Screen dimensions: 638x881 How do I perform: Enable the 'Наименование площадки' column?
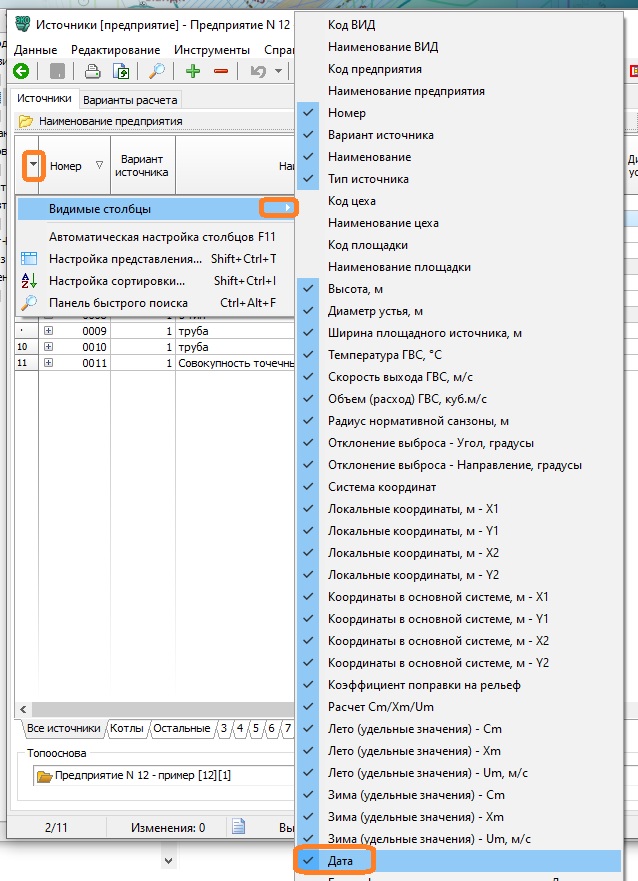tap(399, 267)
